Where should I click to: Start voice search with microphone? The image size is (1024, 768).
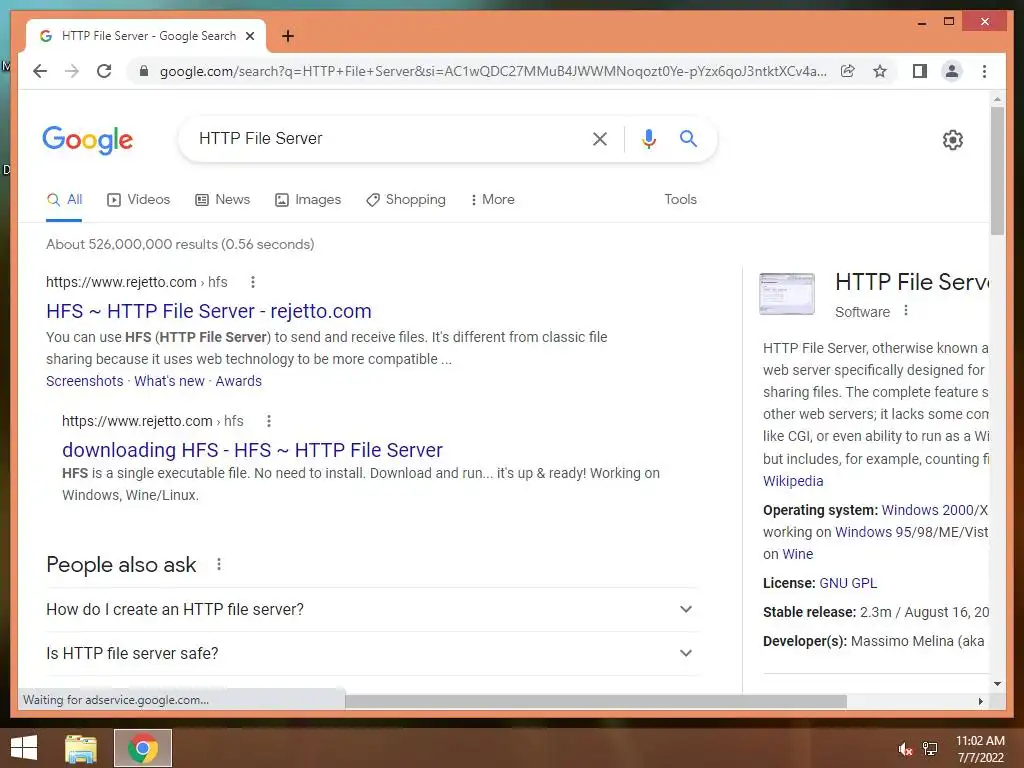pos(648,138)
